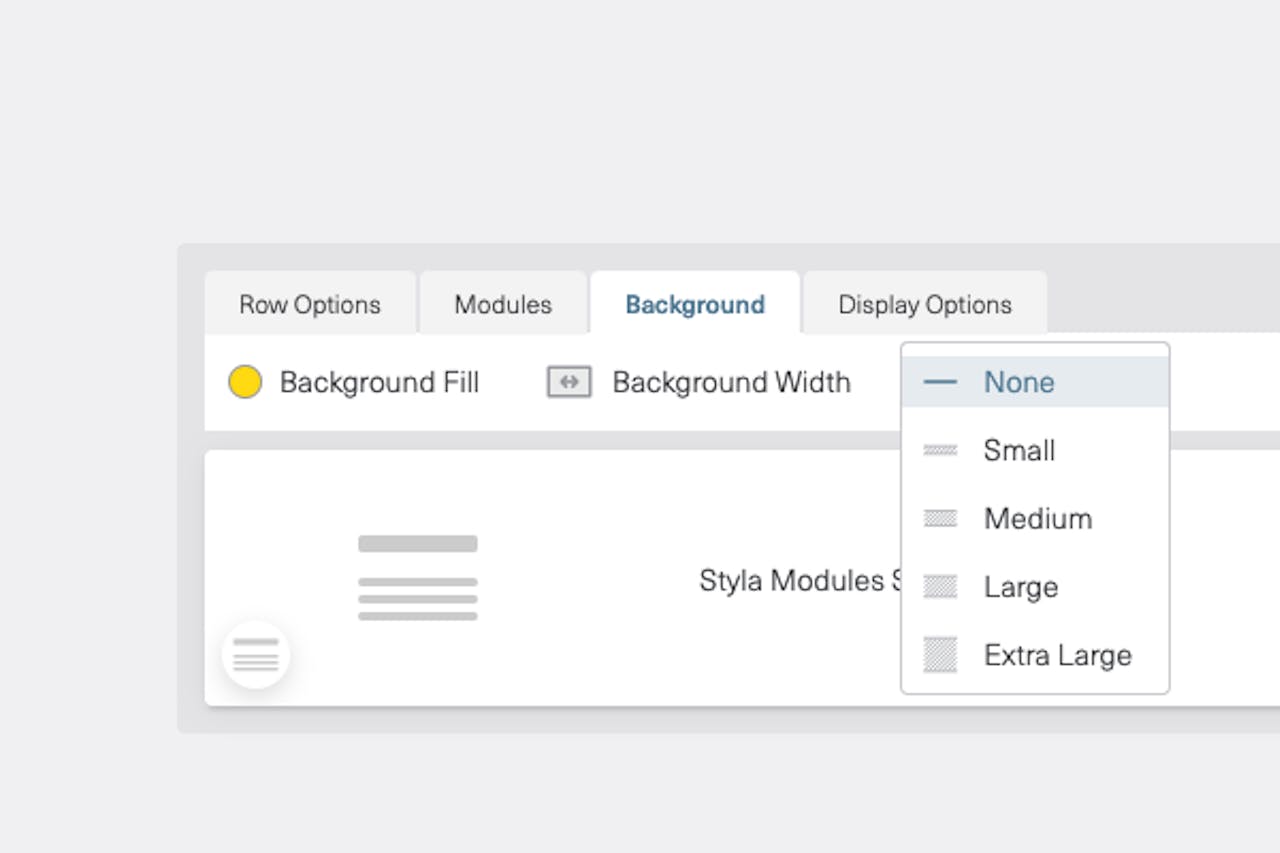Click the Background Width label
The width and height of the screenshot is (1280, 853).
pyautogui.click(x=731, y=382)
